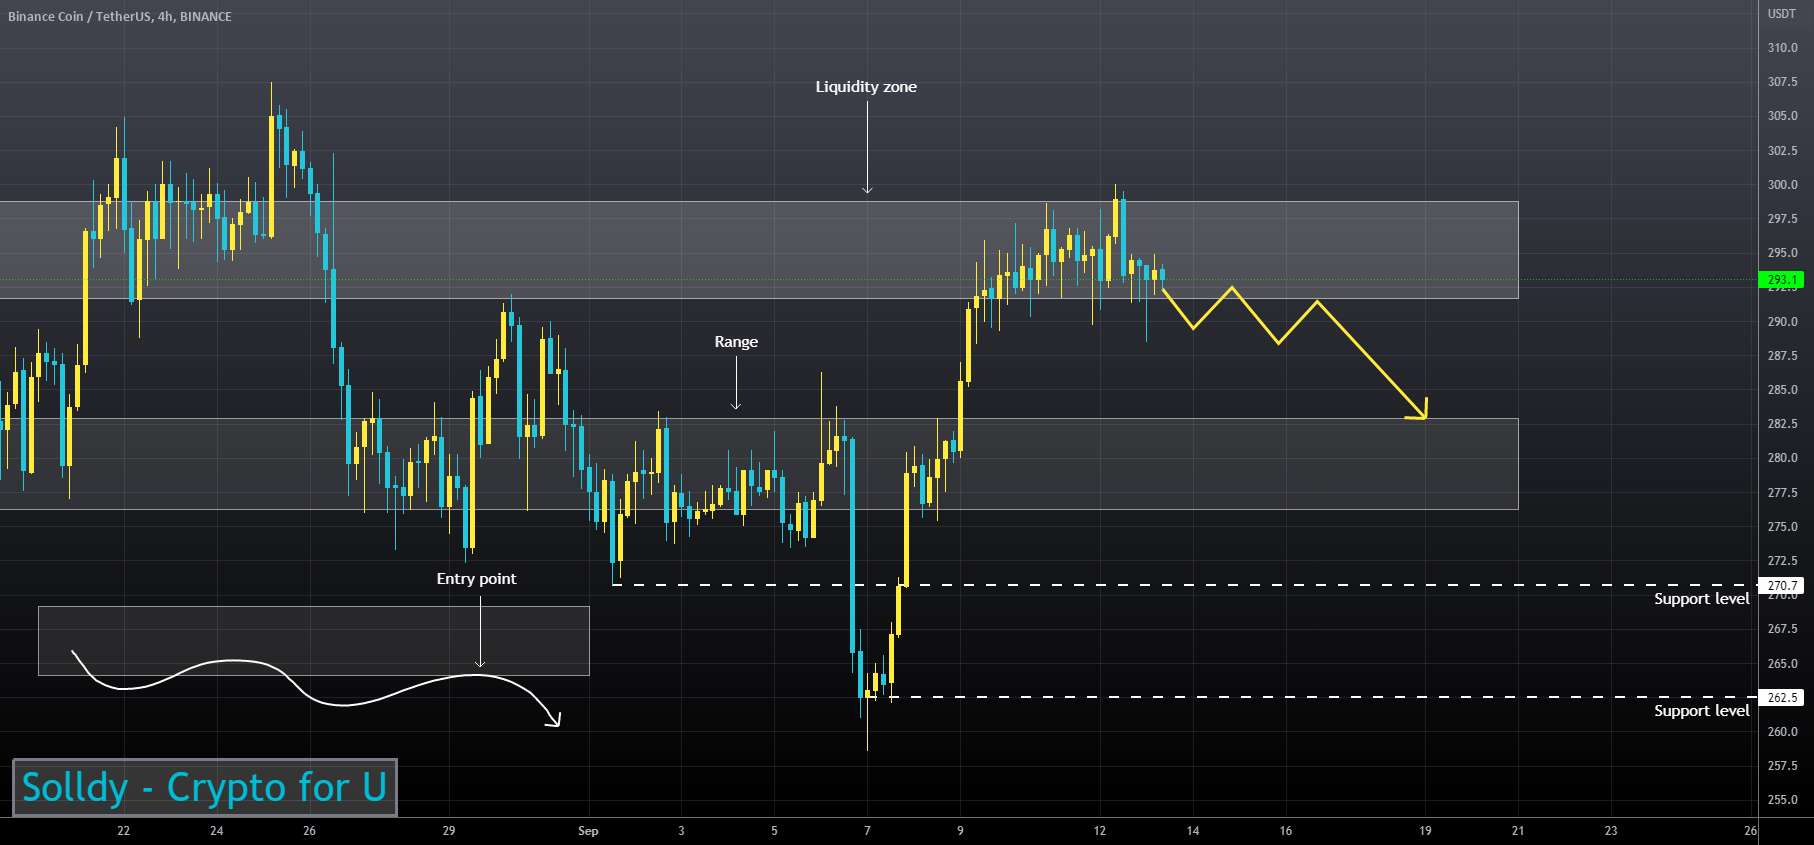
Task: Click the 265.0 price axis label
Action: 1782,664
